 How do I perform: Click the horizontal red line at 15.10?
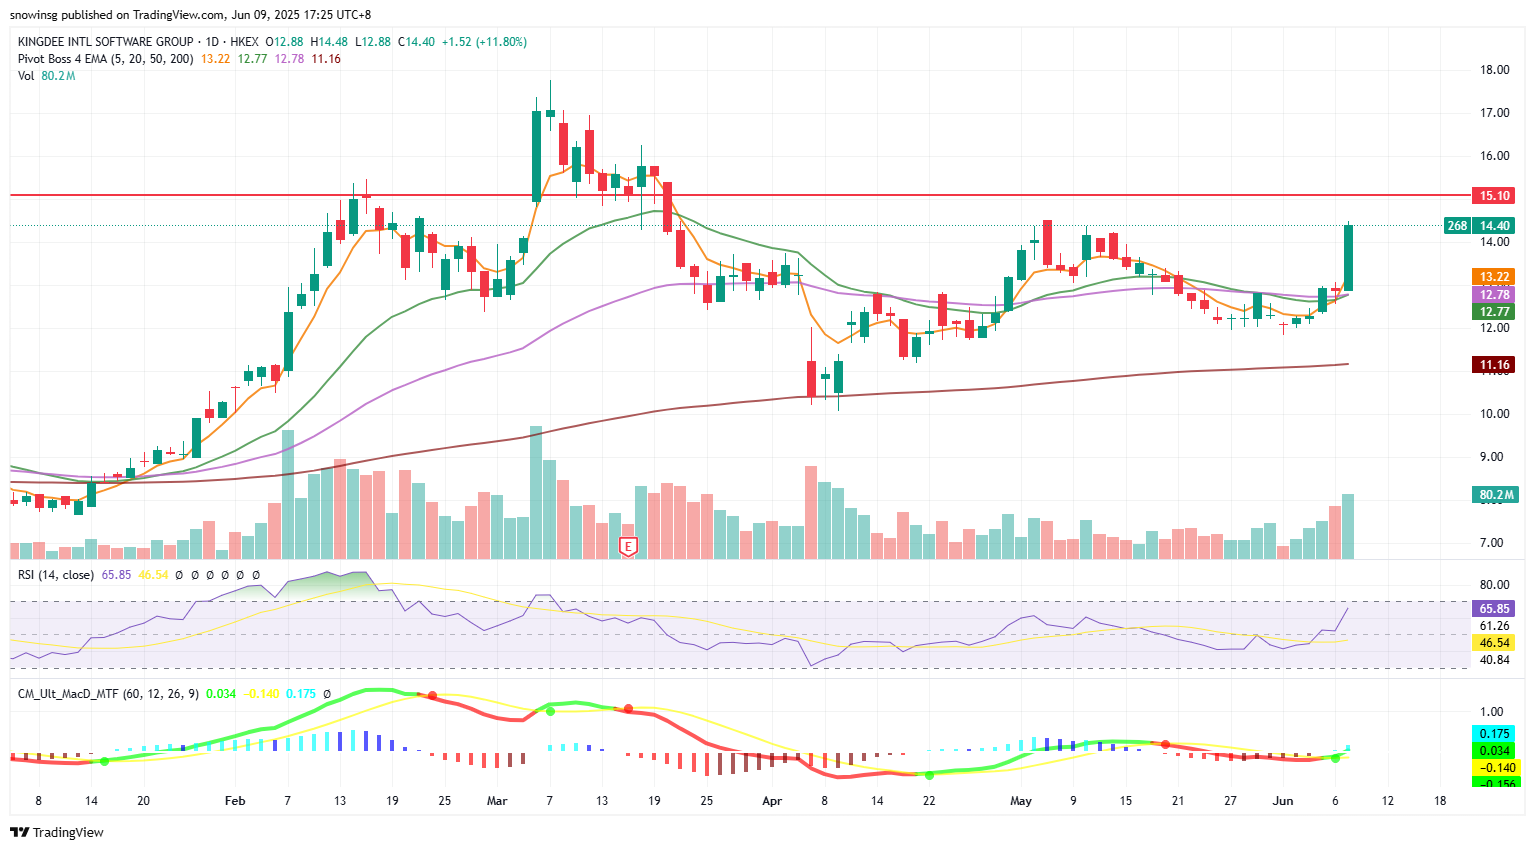(740, 195)
